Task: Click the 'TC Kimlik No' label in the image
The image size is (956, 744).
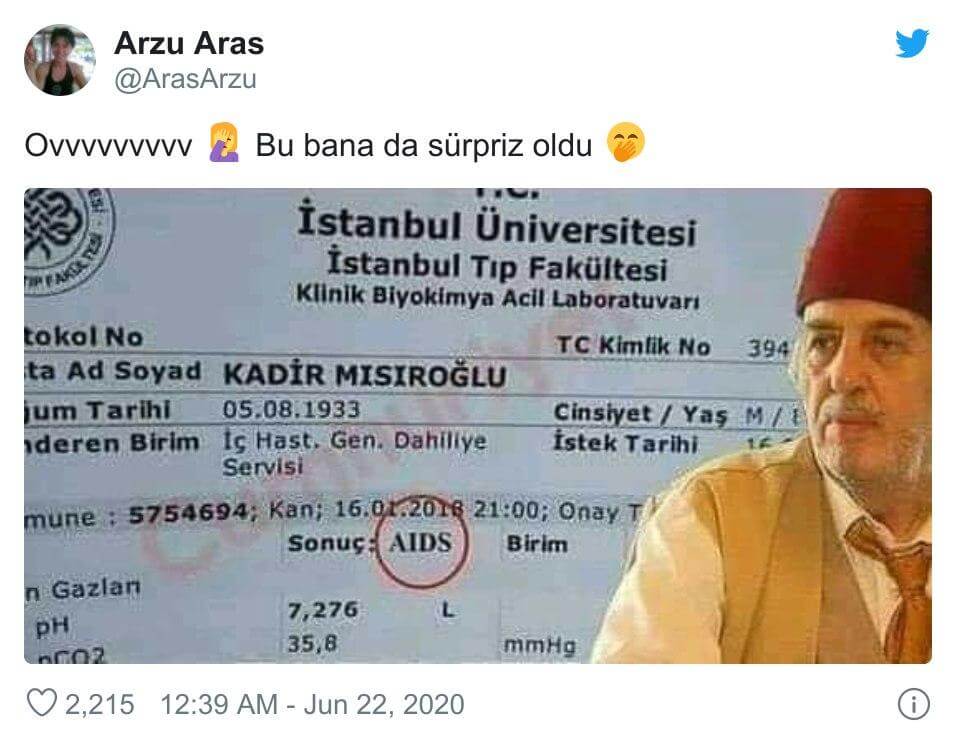Action: (633, 346)
